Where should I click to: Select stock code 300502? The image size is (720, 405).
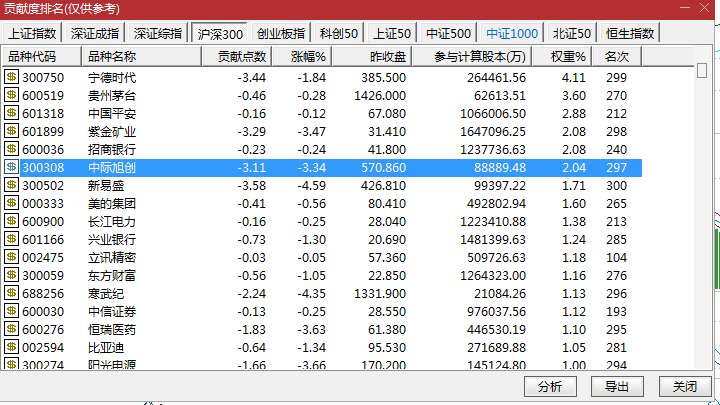click(x=43, y=186)
